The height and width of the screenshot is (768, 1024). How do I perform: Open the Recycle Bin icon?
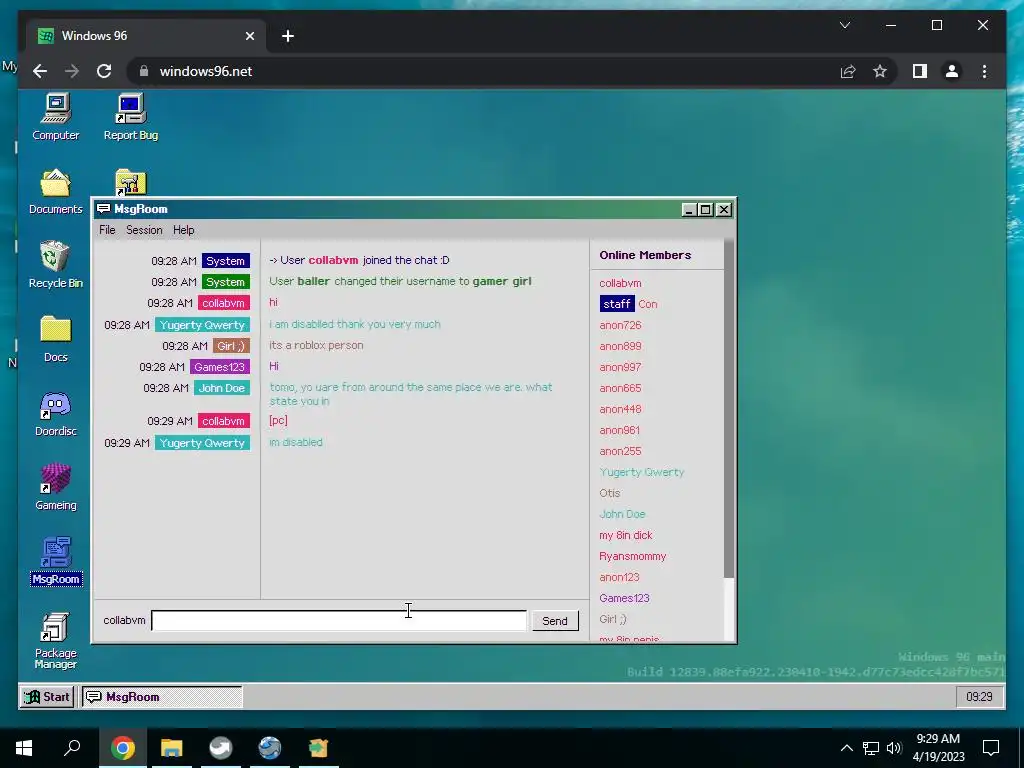click(x=56, y=265)
